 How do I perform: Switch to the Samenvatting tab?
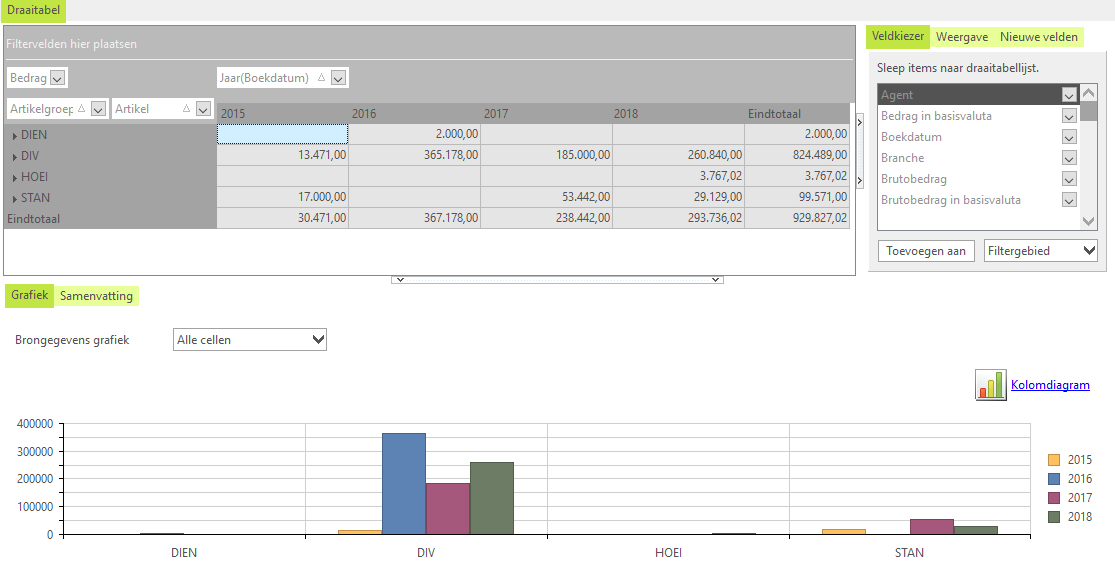tap(96, 296)
